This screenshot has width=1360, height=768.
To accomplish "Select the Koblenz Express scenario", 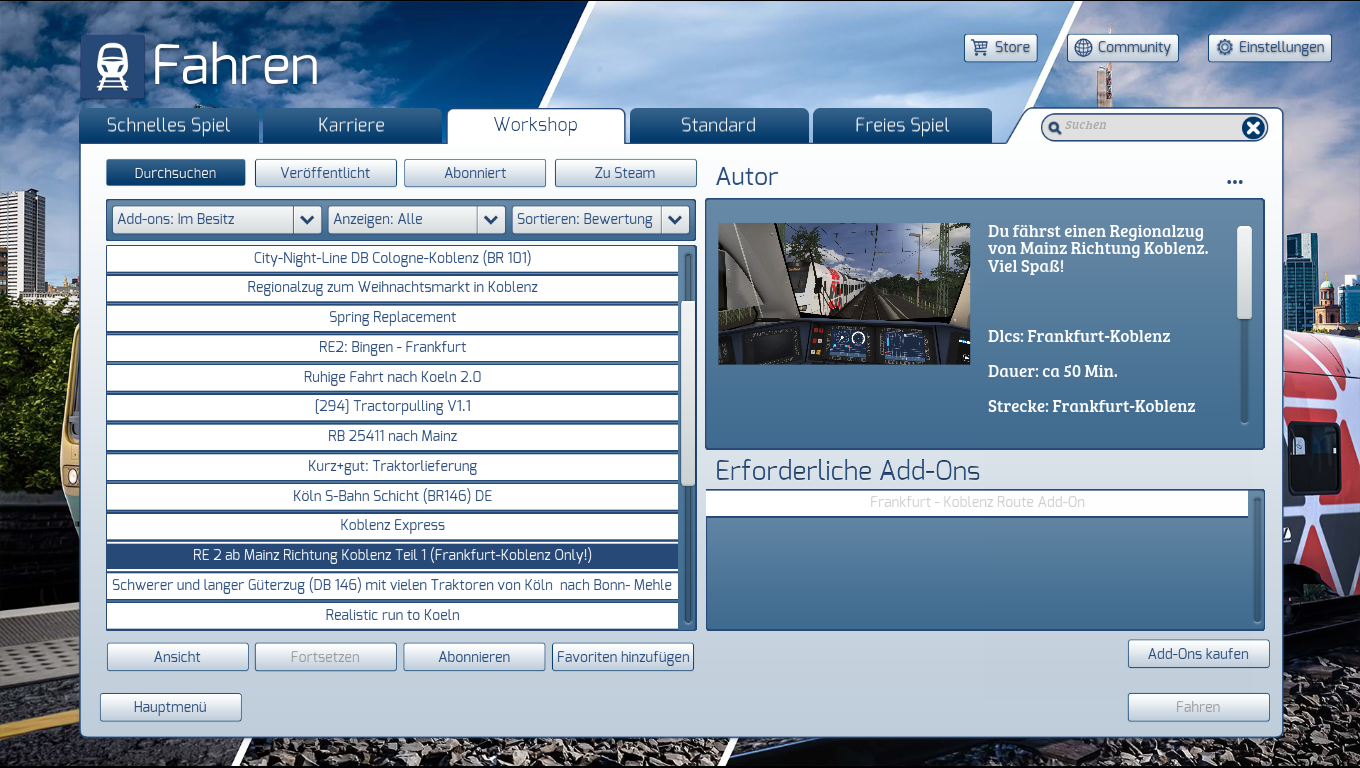I will pyautogui.click(x=392, y=526).
